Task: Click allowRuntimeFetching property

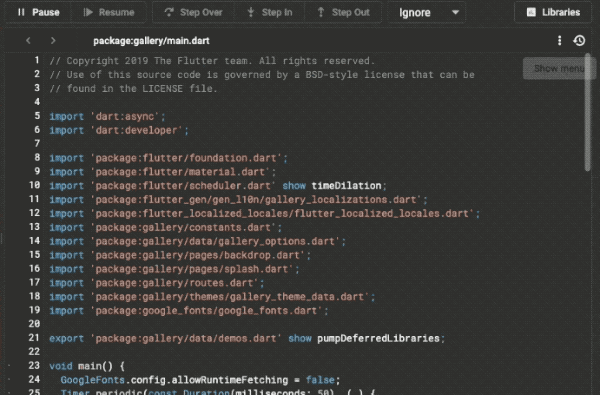Action: pyautogui.click(x=230, y=380)
